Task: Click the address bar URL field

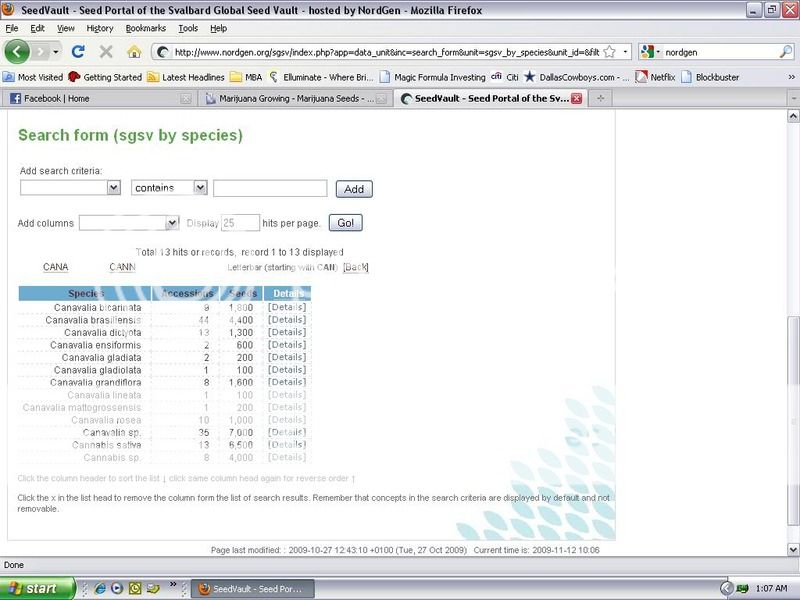Action: [x=386, y=52]
